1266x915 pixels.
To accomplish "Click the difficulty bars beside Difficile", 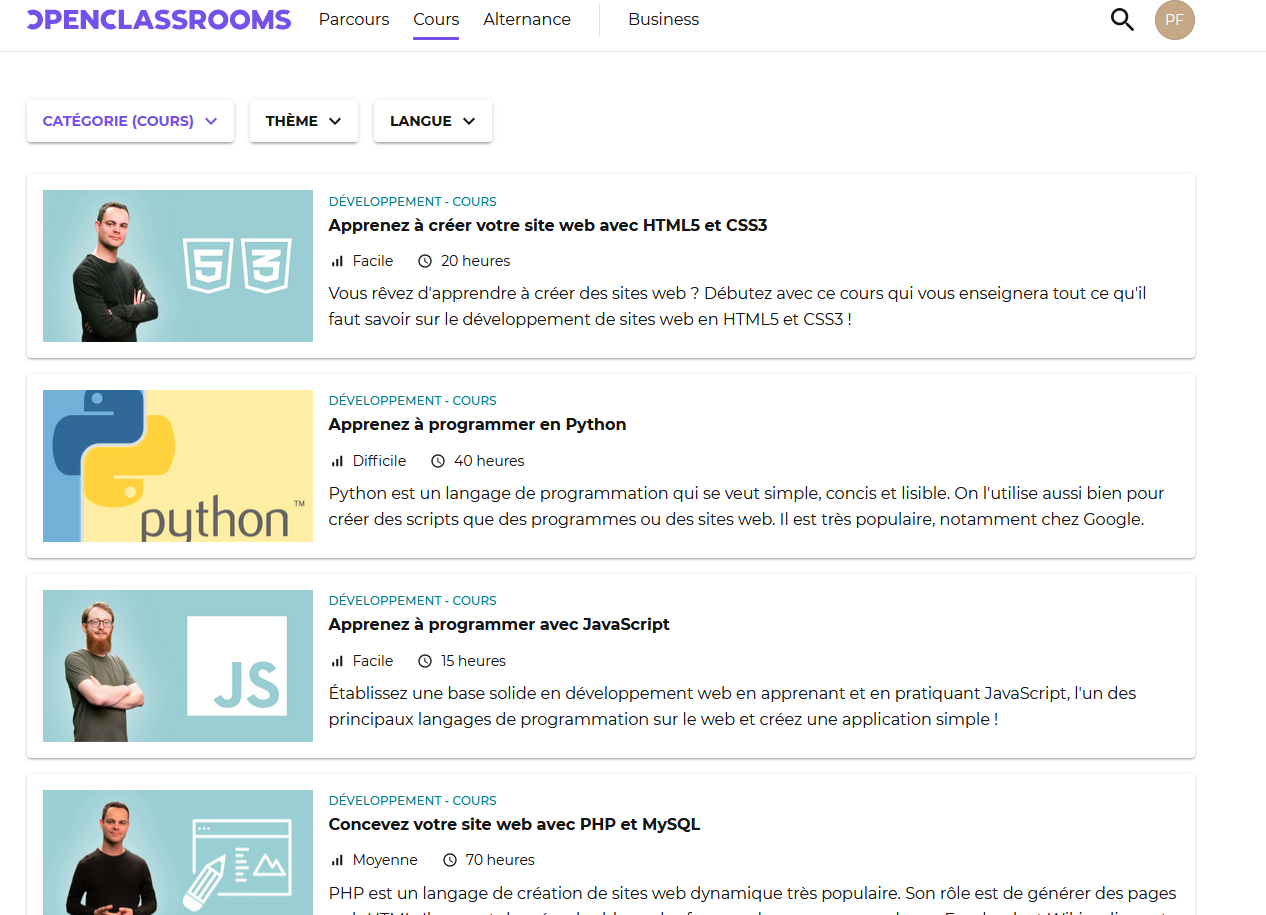I will click(x=335, y=460).
